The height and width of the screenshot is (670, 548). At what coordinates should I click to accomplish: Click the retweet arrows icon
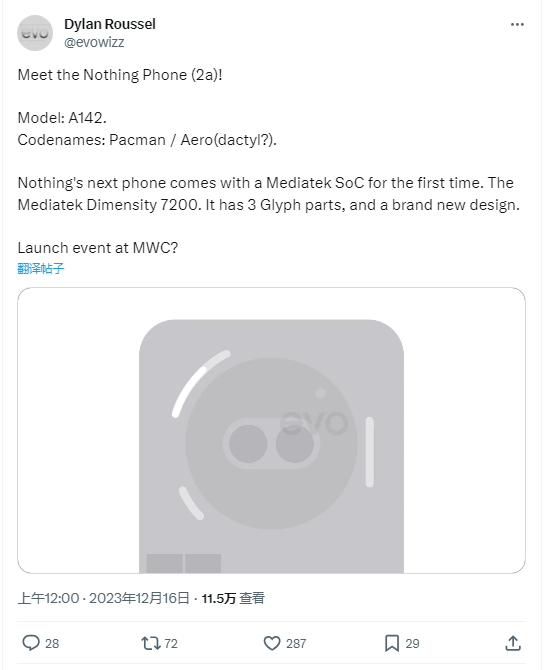click(x=150, y=643)
